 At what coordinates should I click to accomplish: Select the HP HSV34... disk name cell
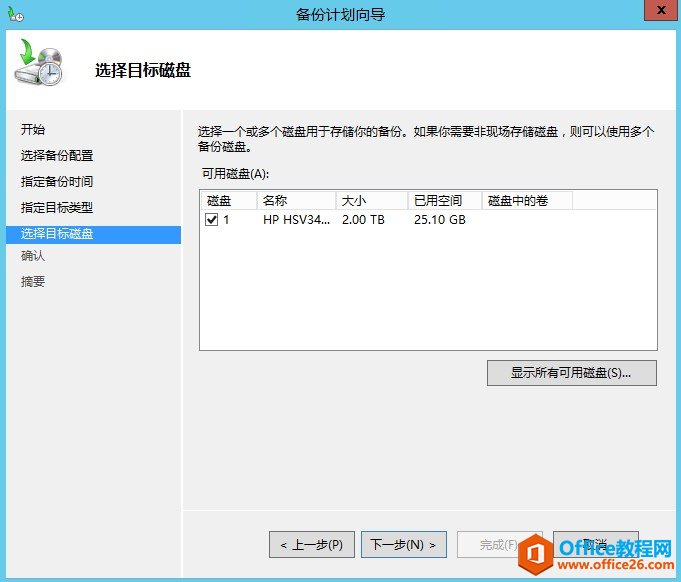pyautogui.click(x=297, y=220)
